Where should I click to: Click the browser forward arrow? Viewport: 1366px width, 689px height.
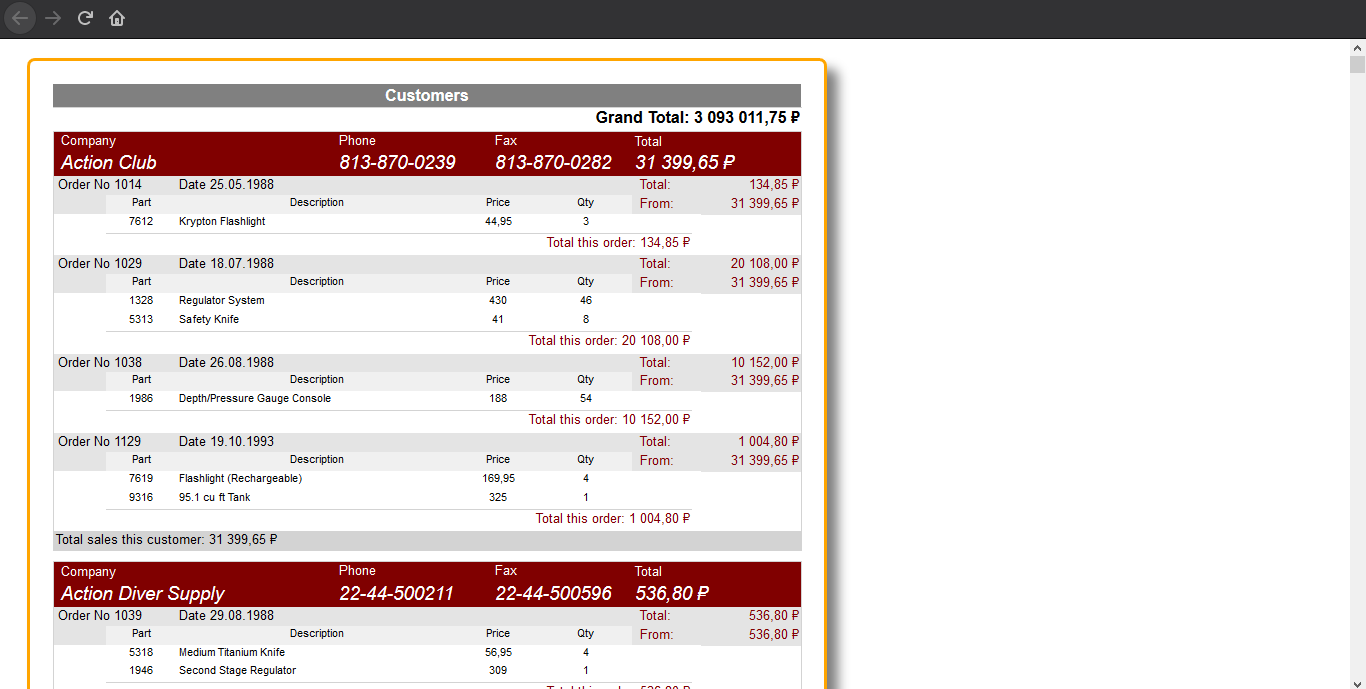(53, 18)
